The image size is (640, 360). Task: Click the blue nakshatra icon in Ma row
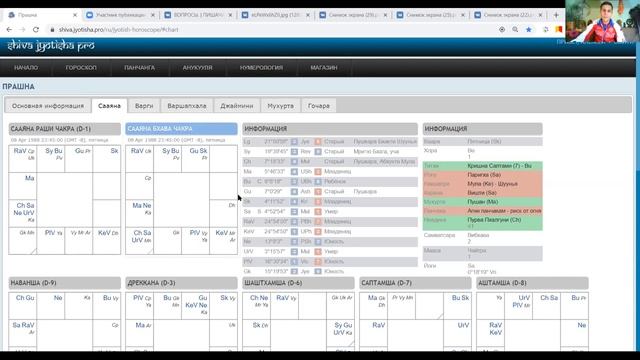[x=294, y=171]
